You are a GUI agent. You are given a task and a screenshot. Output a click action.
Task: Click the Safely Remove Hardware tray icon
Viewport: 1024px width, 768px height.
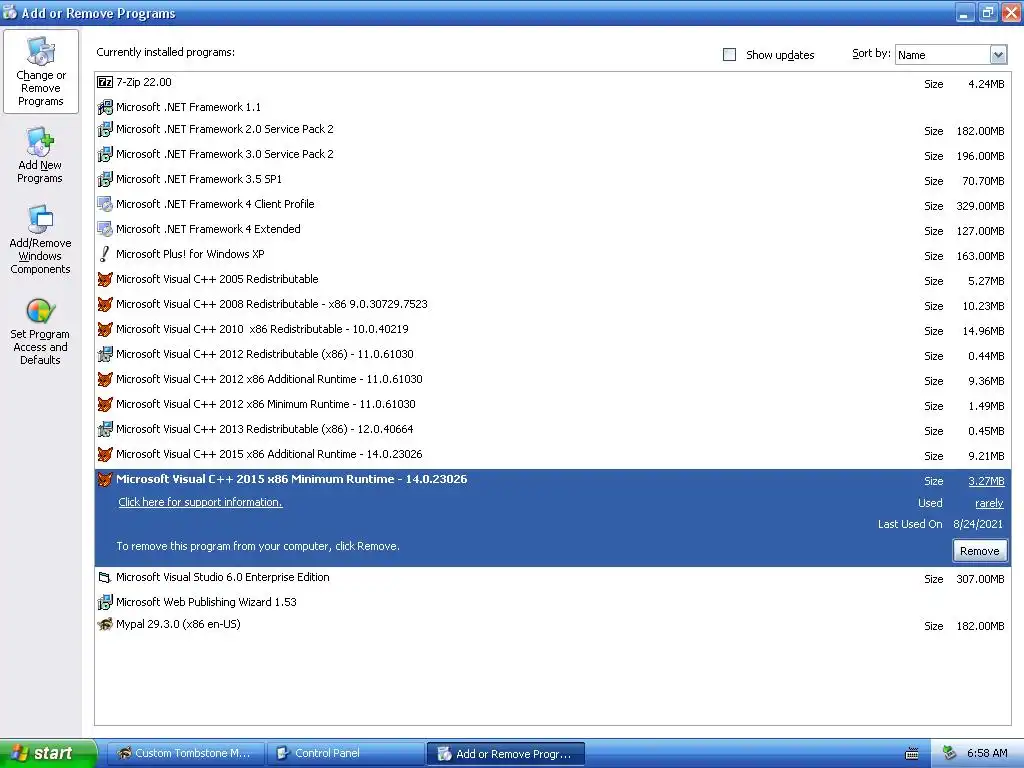click(x=949, y=754)
